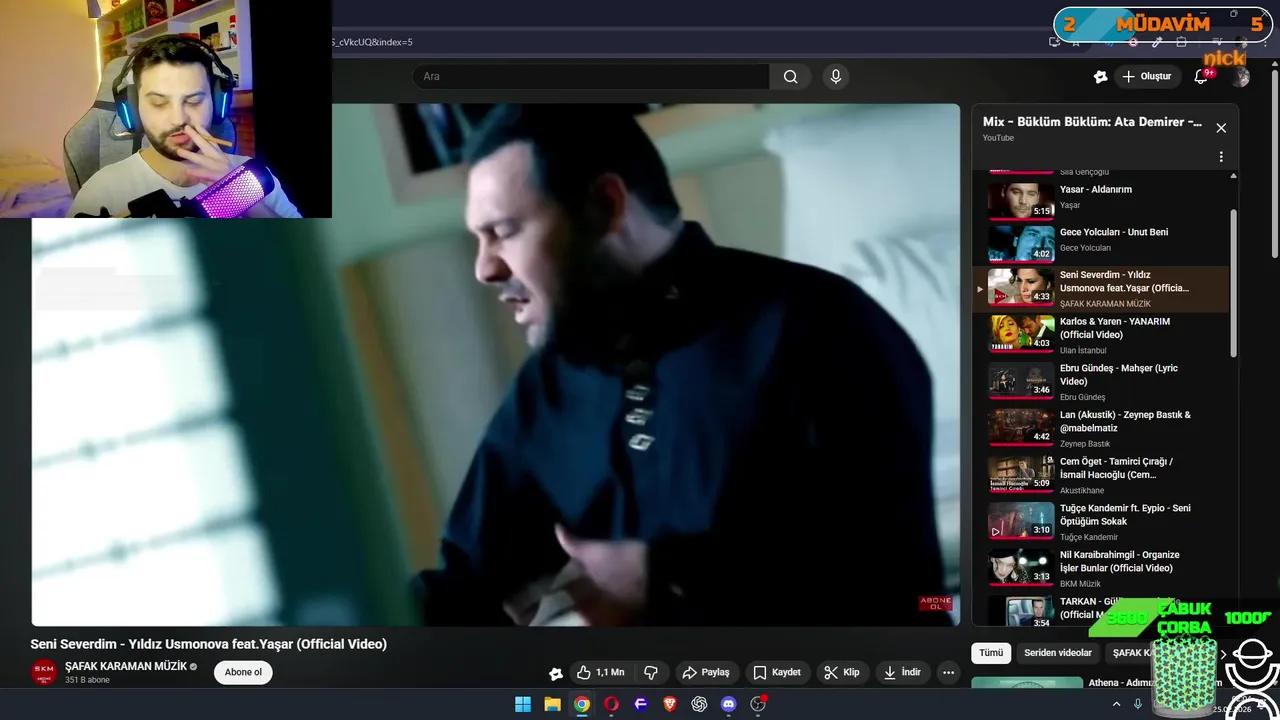Image resolution: width=1280 pixels, height=720 pixels.
Task: Open File Explorer from the taskbar
Action: 552,704
